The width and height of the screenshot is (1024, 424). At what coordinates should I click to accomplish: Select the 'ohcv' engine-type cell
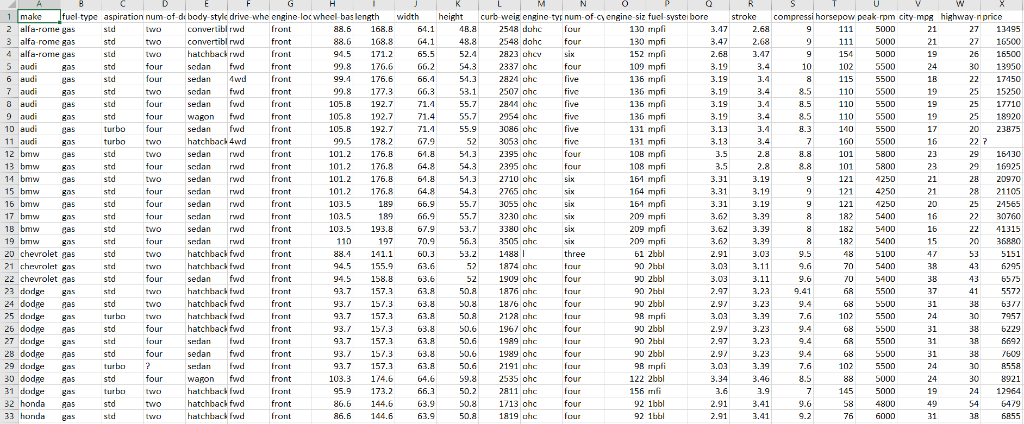click(541, 54)
